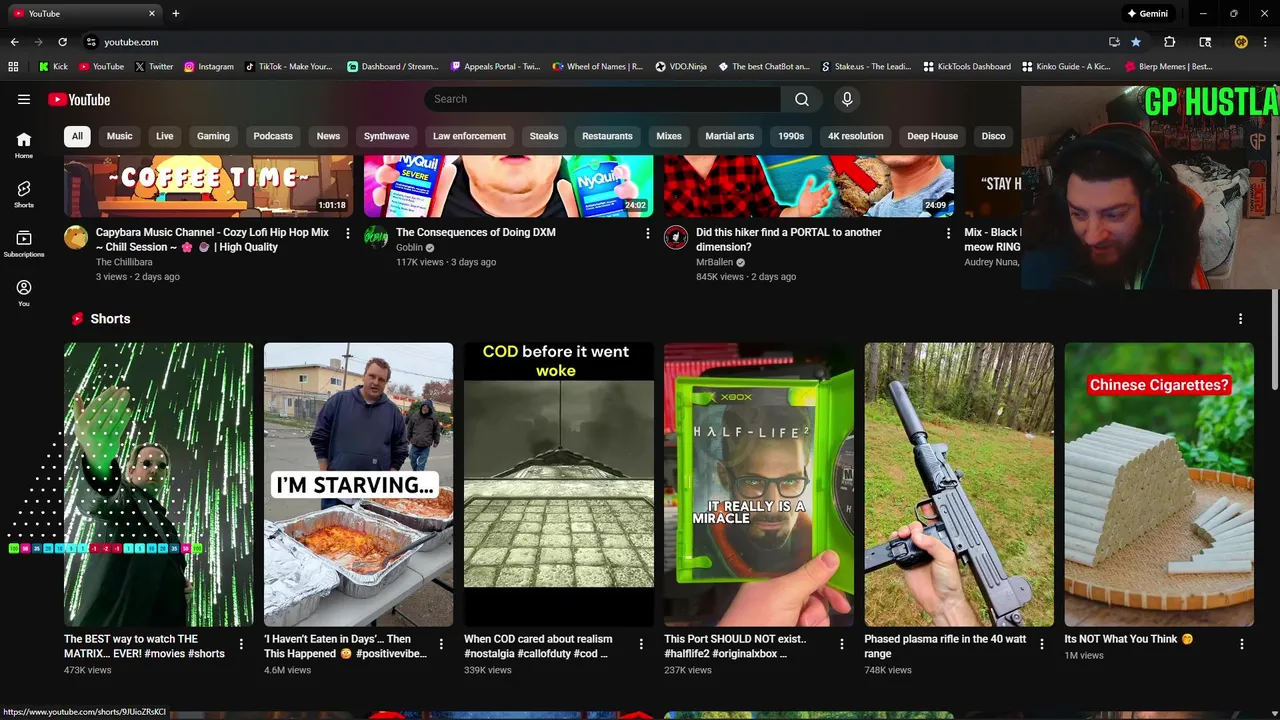
Task: Select the Law enforcement filter chip
Action: pyautogui.click(x=469, y=136)
